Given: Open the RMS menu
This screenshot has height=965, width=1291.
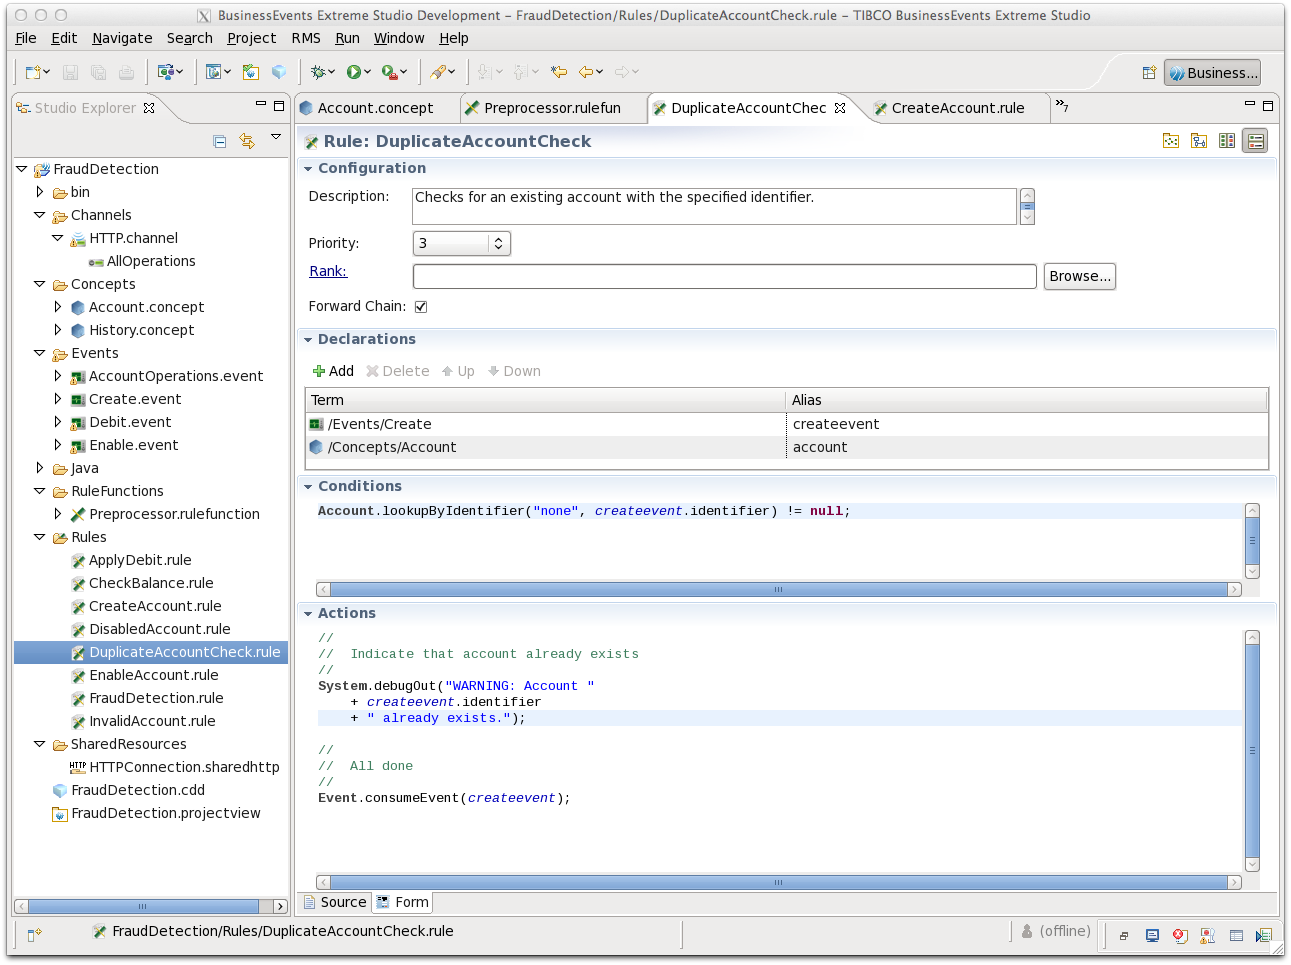Looking at the screenshot, I should pyautogui.click(x=306, y=38).
